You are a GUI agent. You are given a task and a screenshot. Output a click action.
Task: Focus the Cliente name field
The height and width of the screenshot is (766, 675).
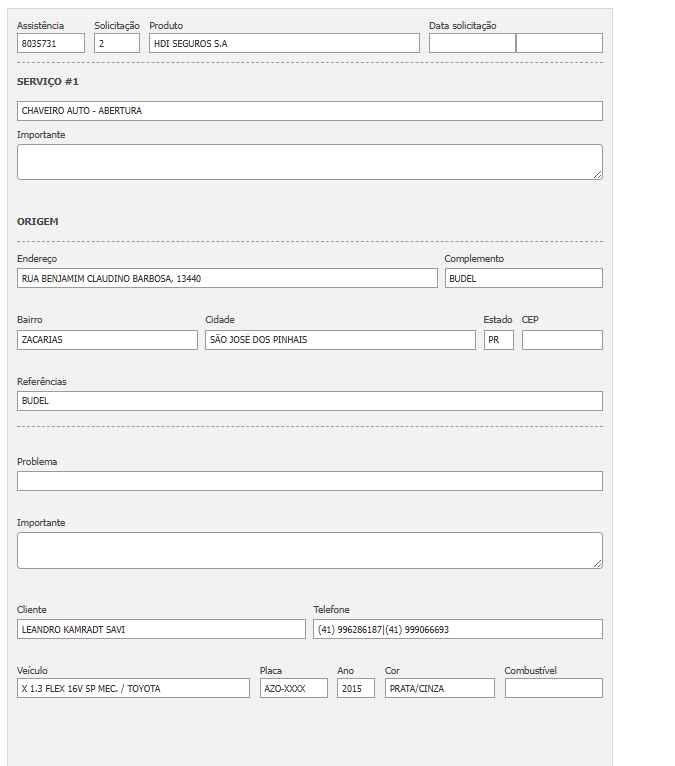161,629
